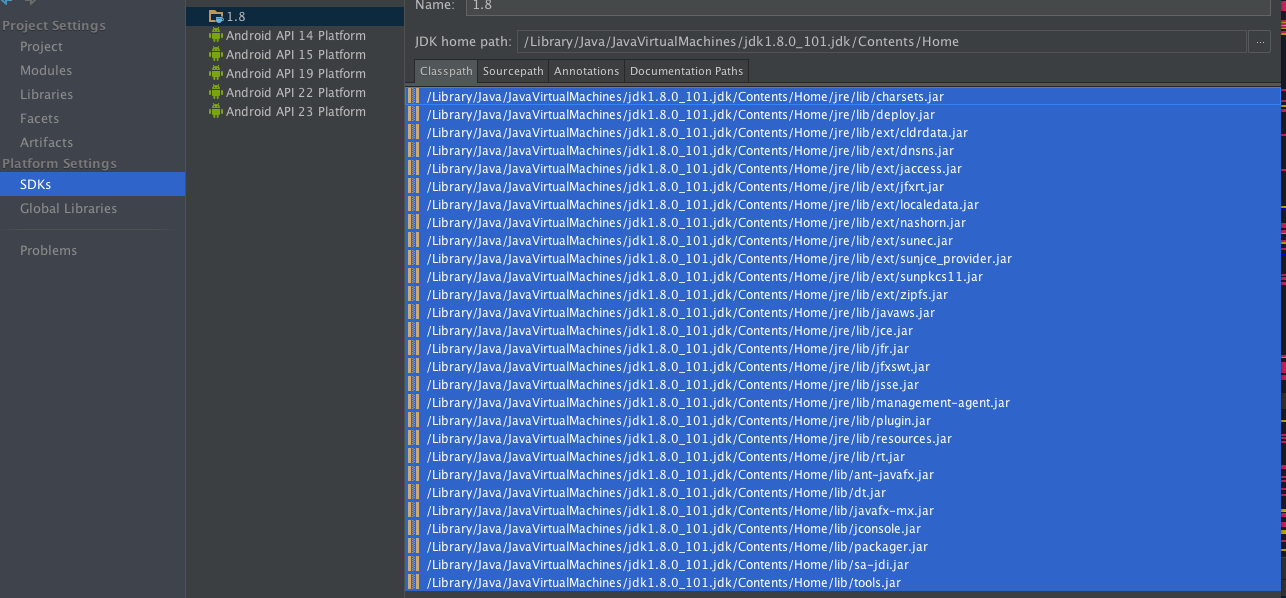Click the jar icon of jconsole.jar row
This screenshot has width=1286, height=598.
pos(414,529)
